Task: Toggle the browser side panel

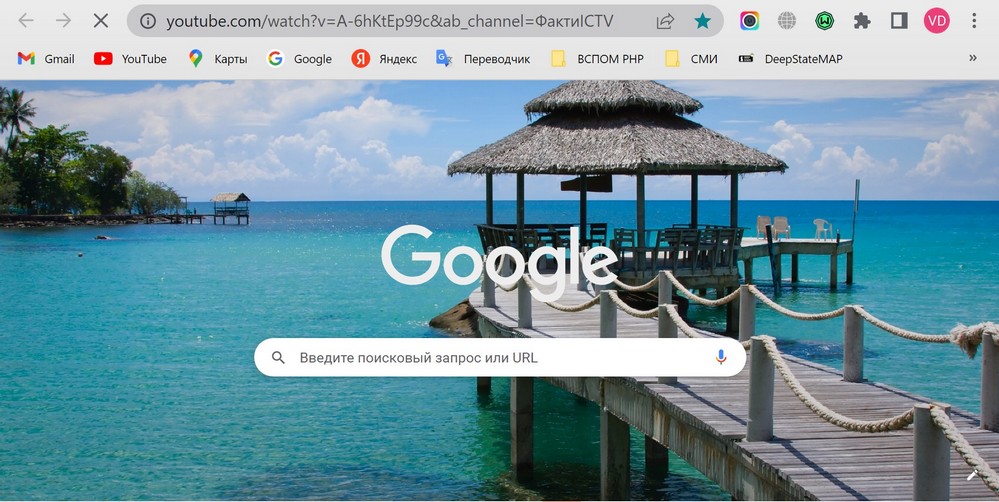Action: pyautogui.click(x=899, y=21)
